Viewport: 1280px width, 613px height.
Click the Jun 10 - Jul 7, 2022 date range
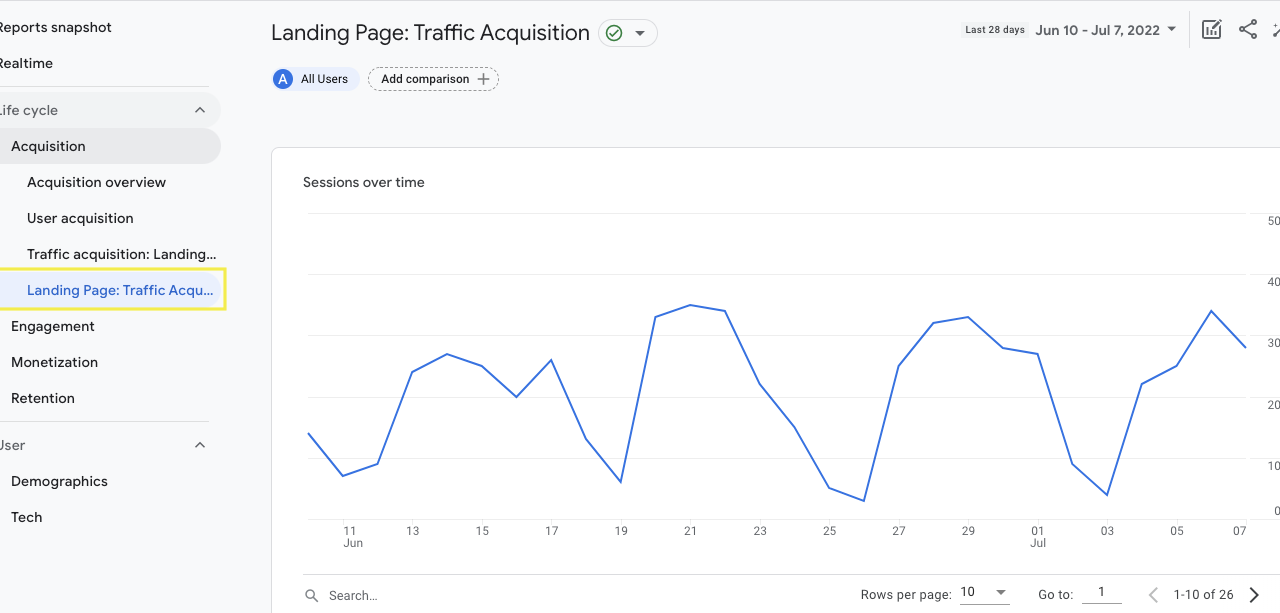[1098, 30]
